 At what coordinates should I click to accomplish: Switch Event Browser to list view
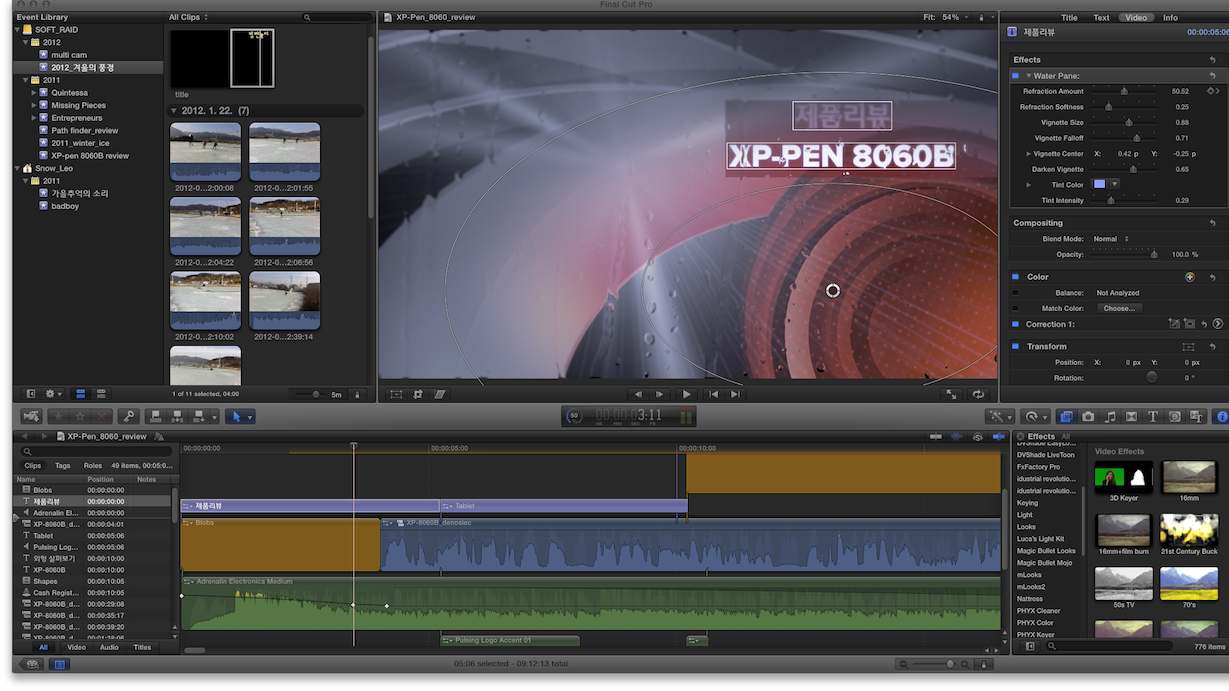(x=101, y=394)
